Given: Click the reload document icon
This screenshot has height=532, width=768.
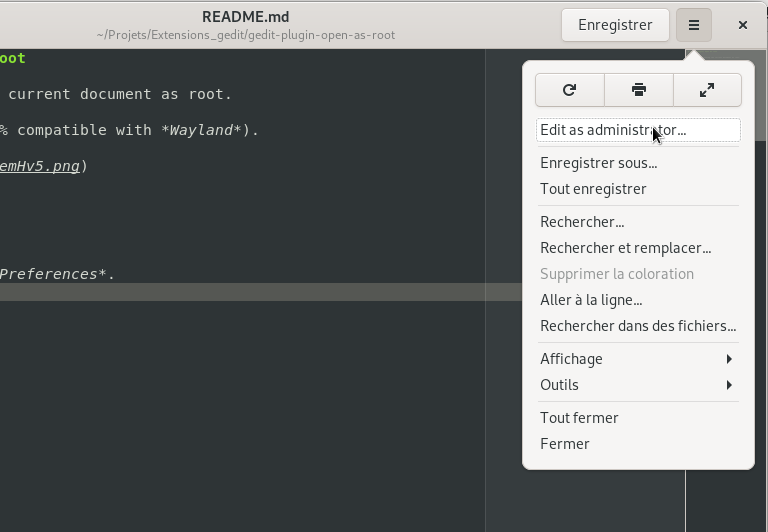Looking at the screenshot, I should (x=570, y=90).
